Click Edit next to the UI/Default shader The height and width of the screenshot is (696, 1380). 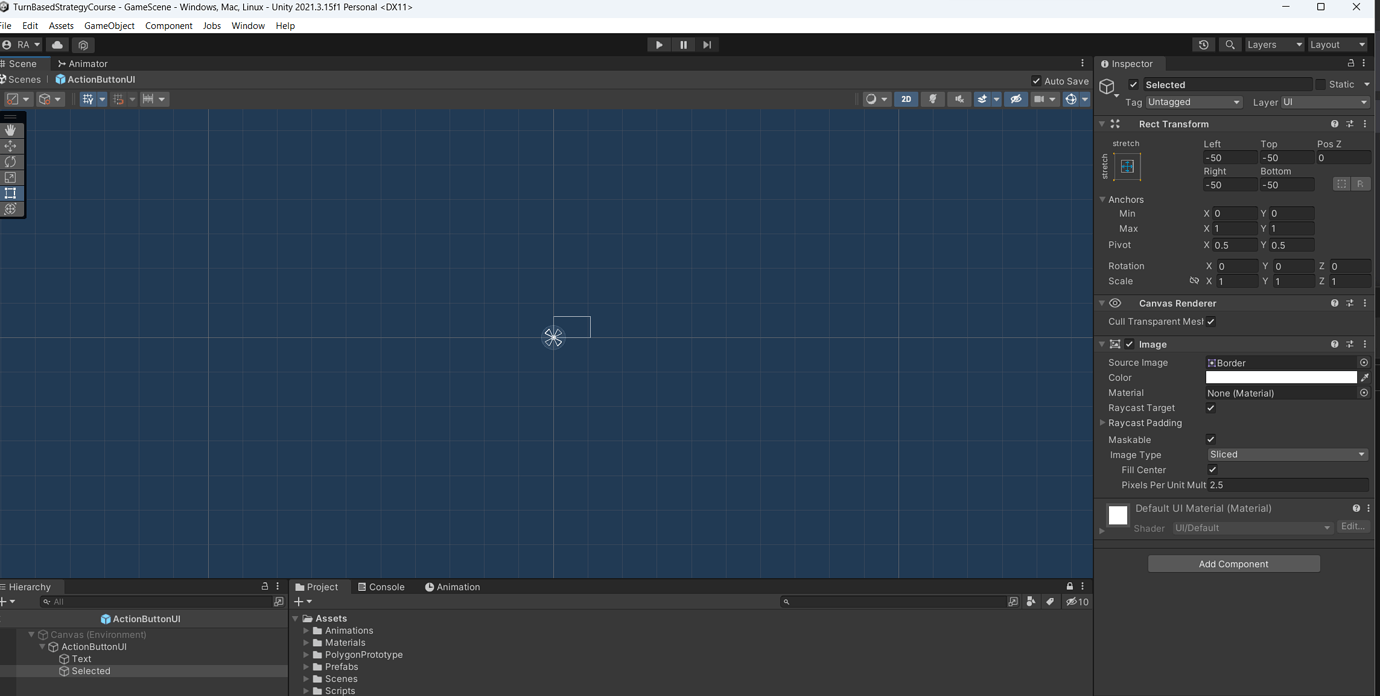[1352, 527]
